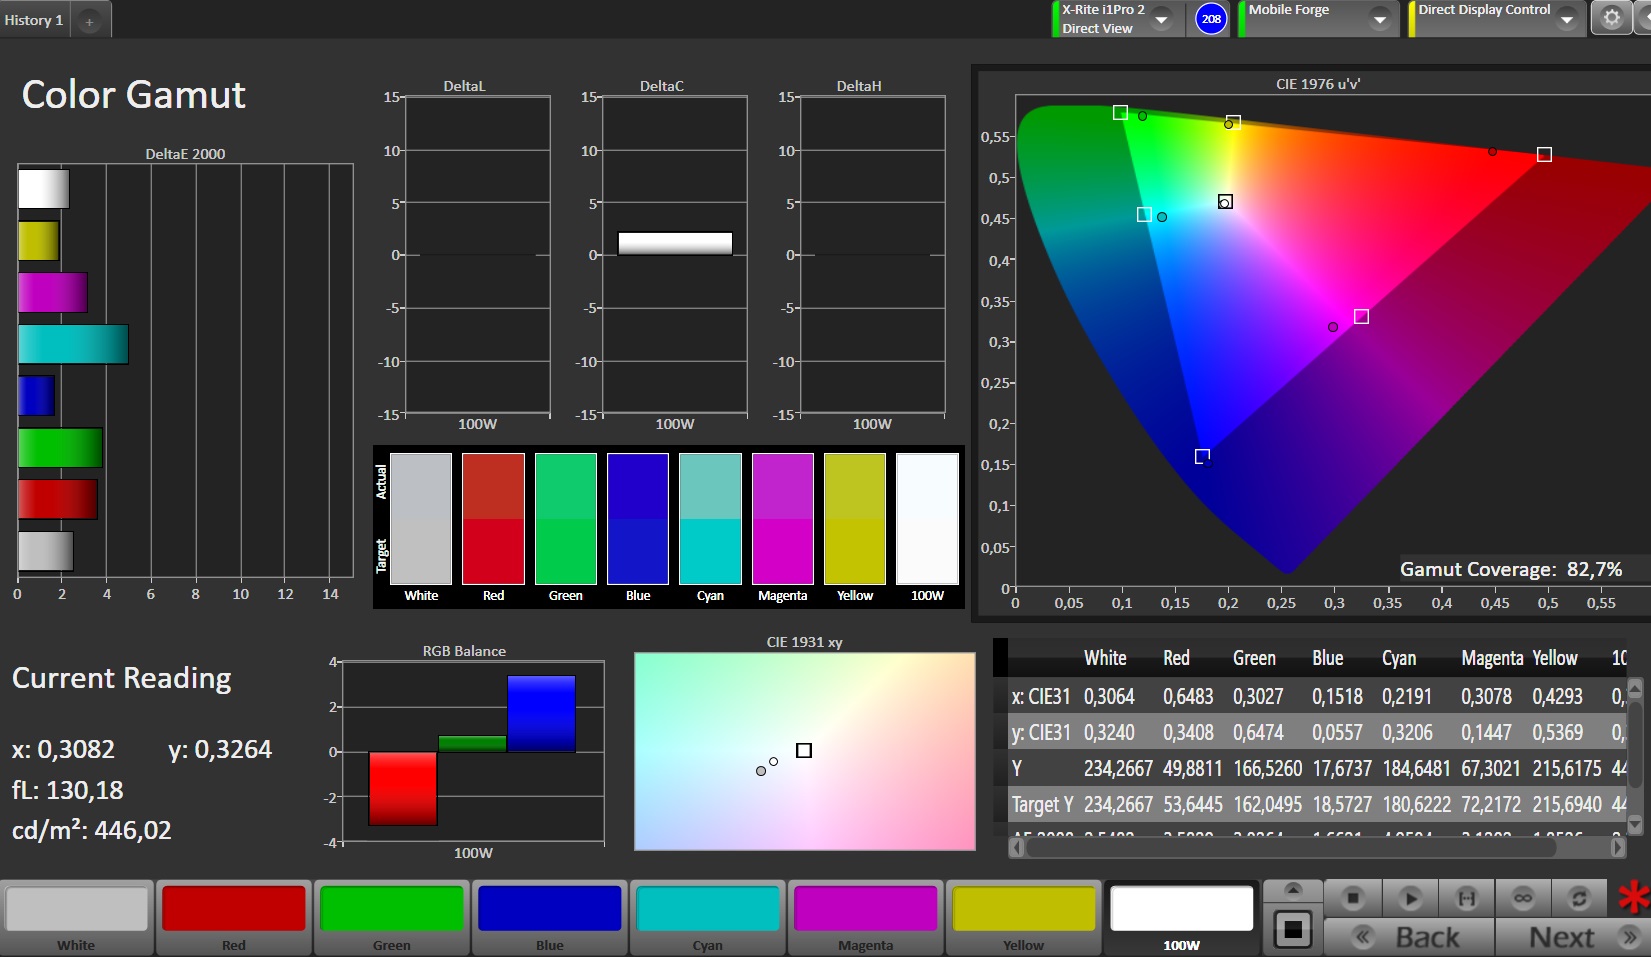
Task: Click the Stop measurement icon
Action: coord(1352,898)
